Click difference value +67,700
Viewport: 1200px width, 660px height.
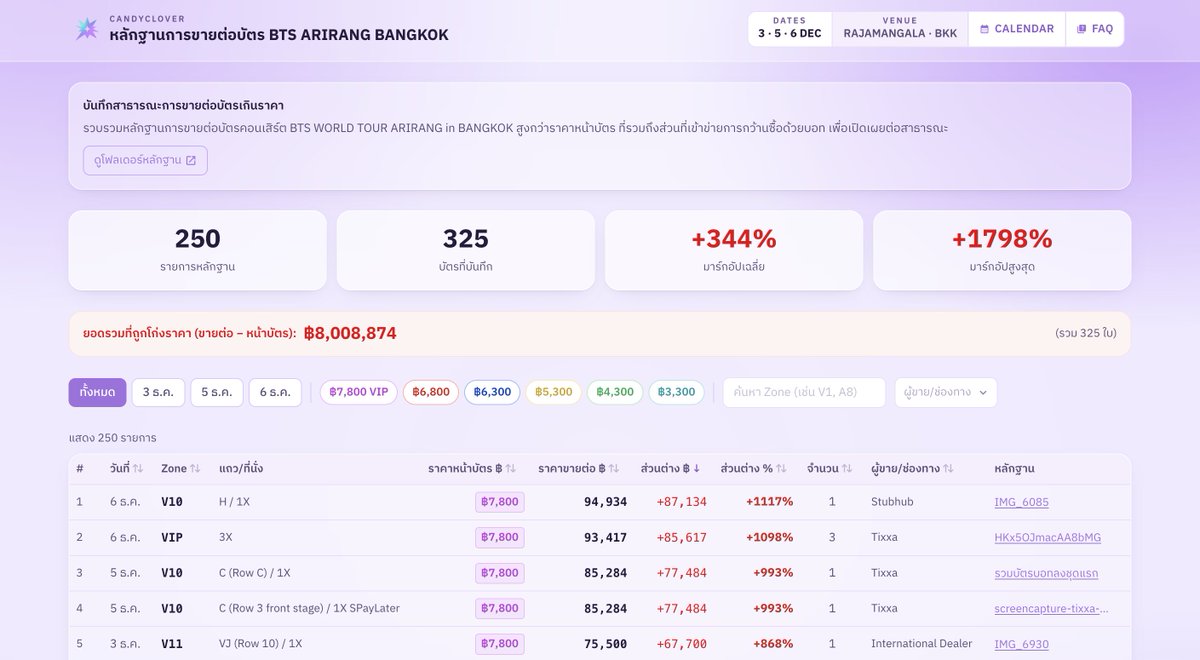click(x=681, y=644)
